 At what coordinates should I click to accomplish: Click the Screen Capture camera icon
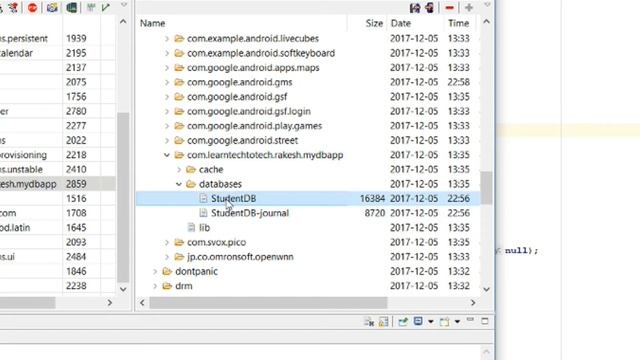52,7
